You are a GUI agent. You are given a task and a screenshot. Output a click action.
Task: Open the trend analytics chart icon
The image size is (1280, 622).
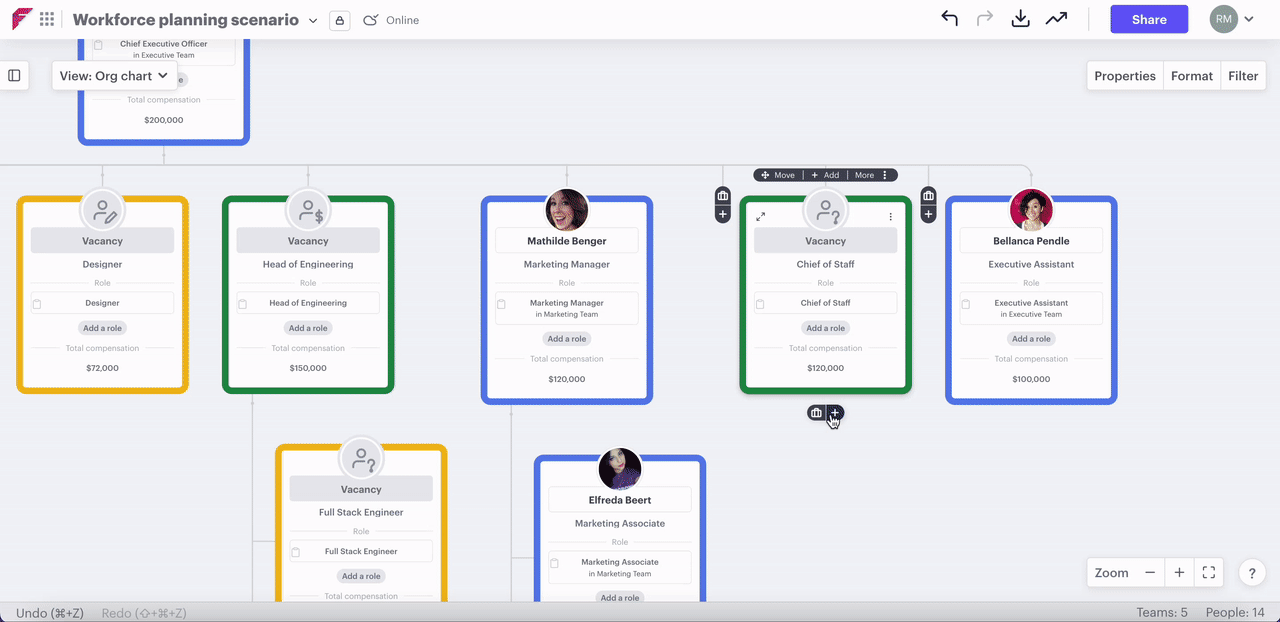(1056, 19)
